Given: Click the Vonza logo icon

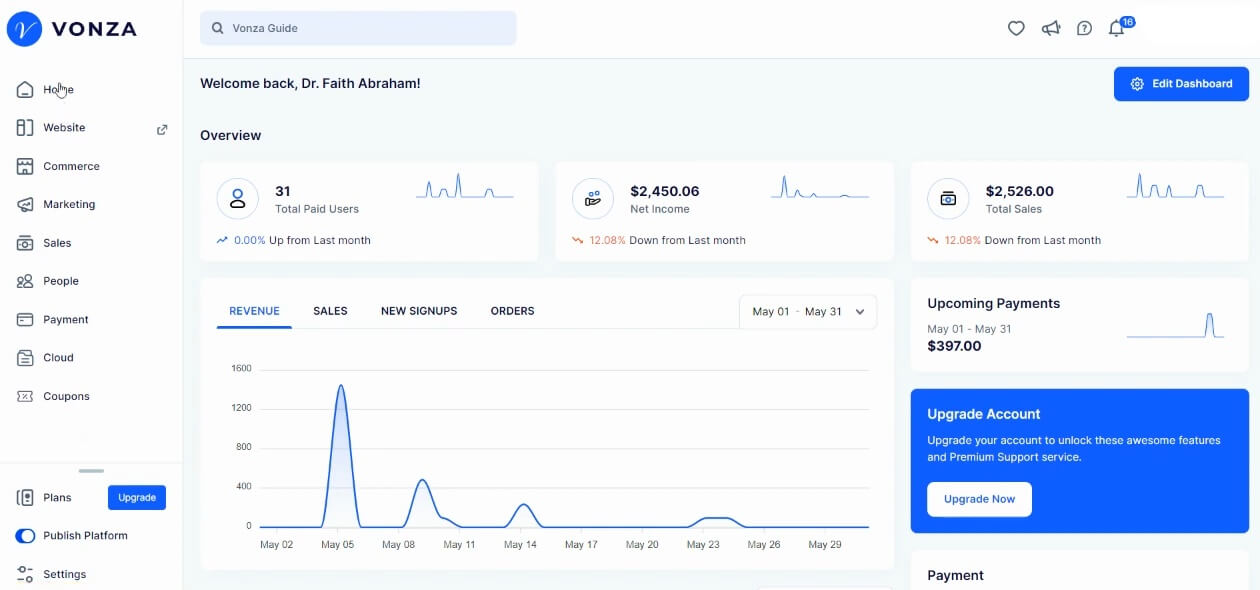Looking at the screenshot, I should [24, 29].
